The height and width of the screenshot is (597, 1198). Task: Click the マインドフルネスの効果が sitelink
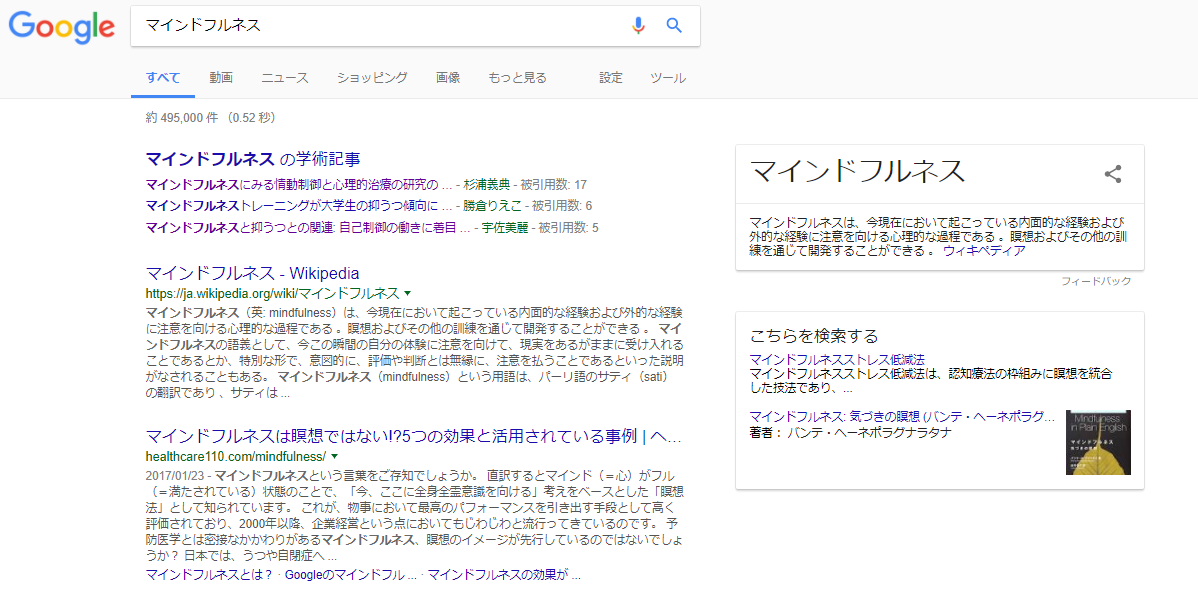click(505, 575)
